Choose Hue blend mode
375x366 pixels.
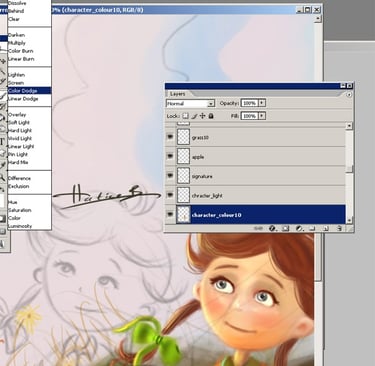[x=29, y=202]
